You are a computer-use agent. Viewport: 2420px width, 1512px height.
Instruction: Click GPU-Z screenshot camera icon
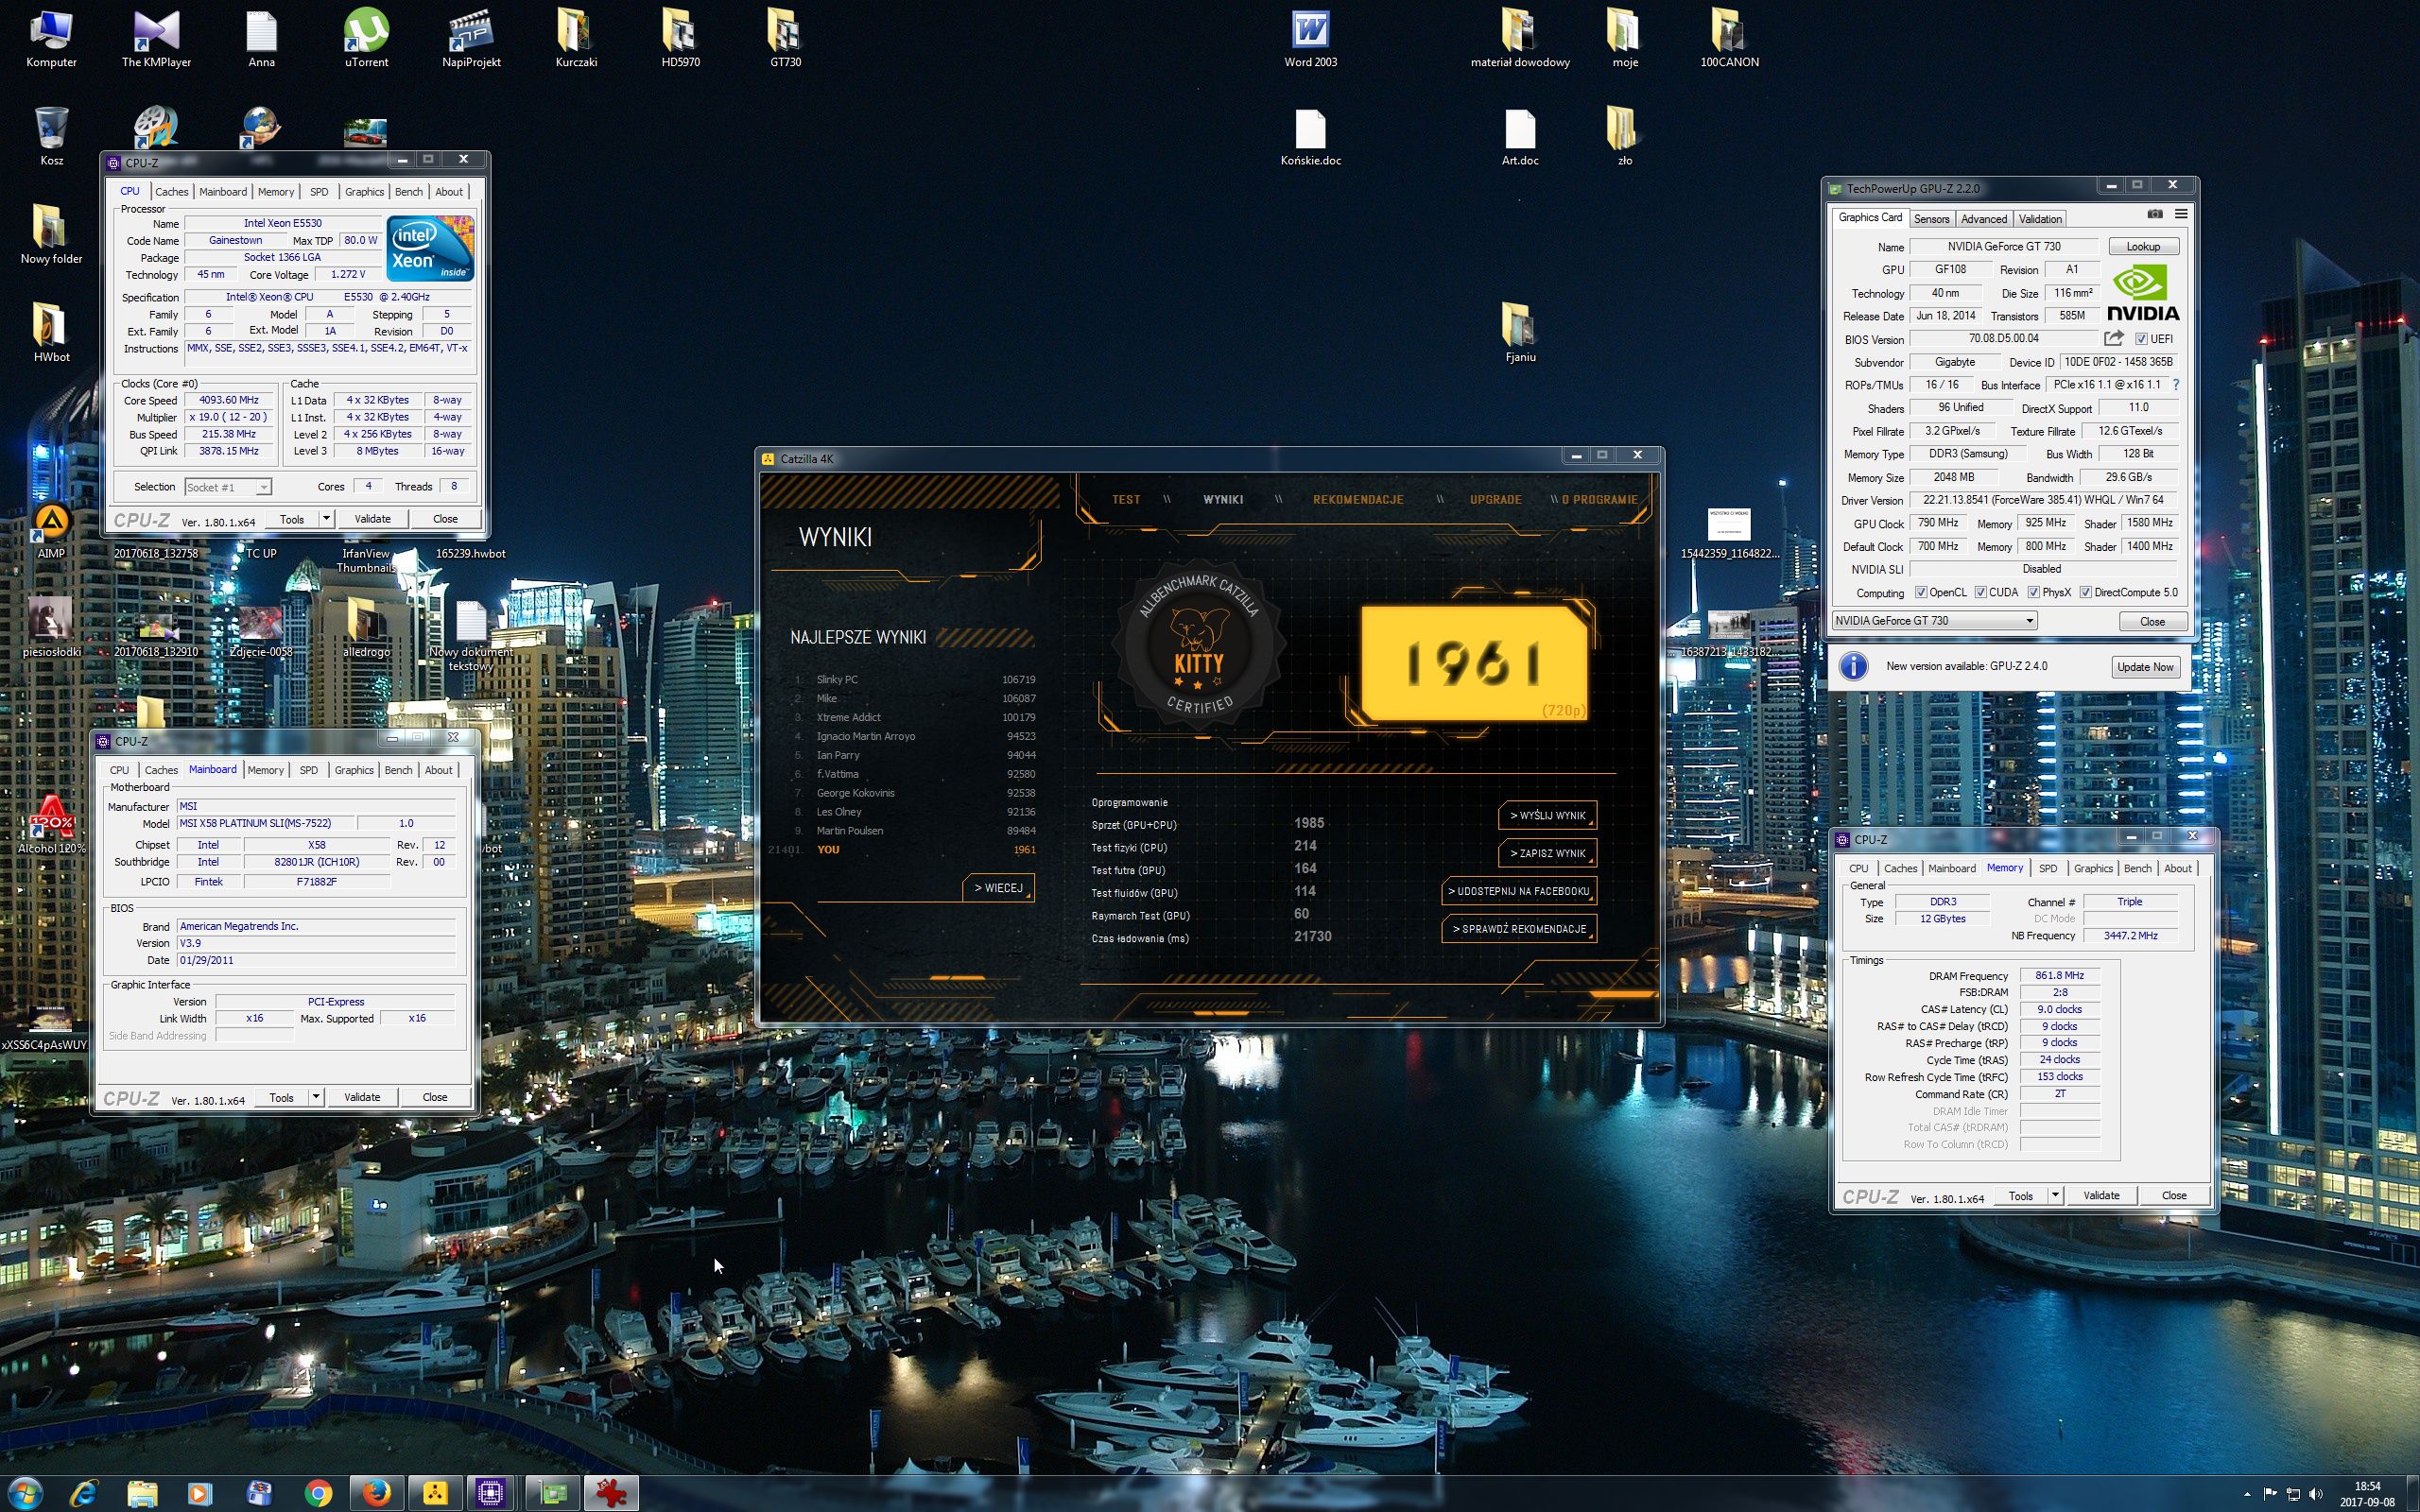click(x=2155, y=214)
